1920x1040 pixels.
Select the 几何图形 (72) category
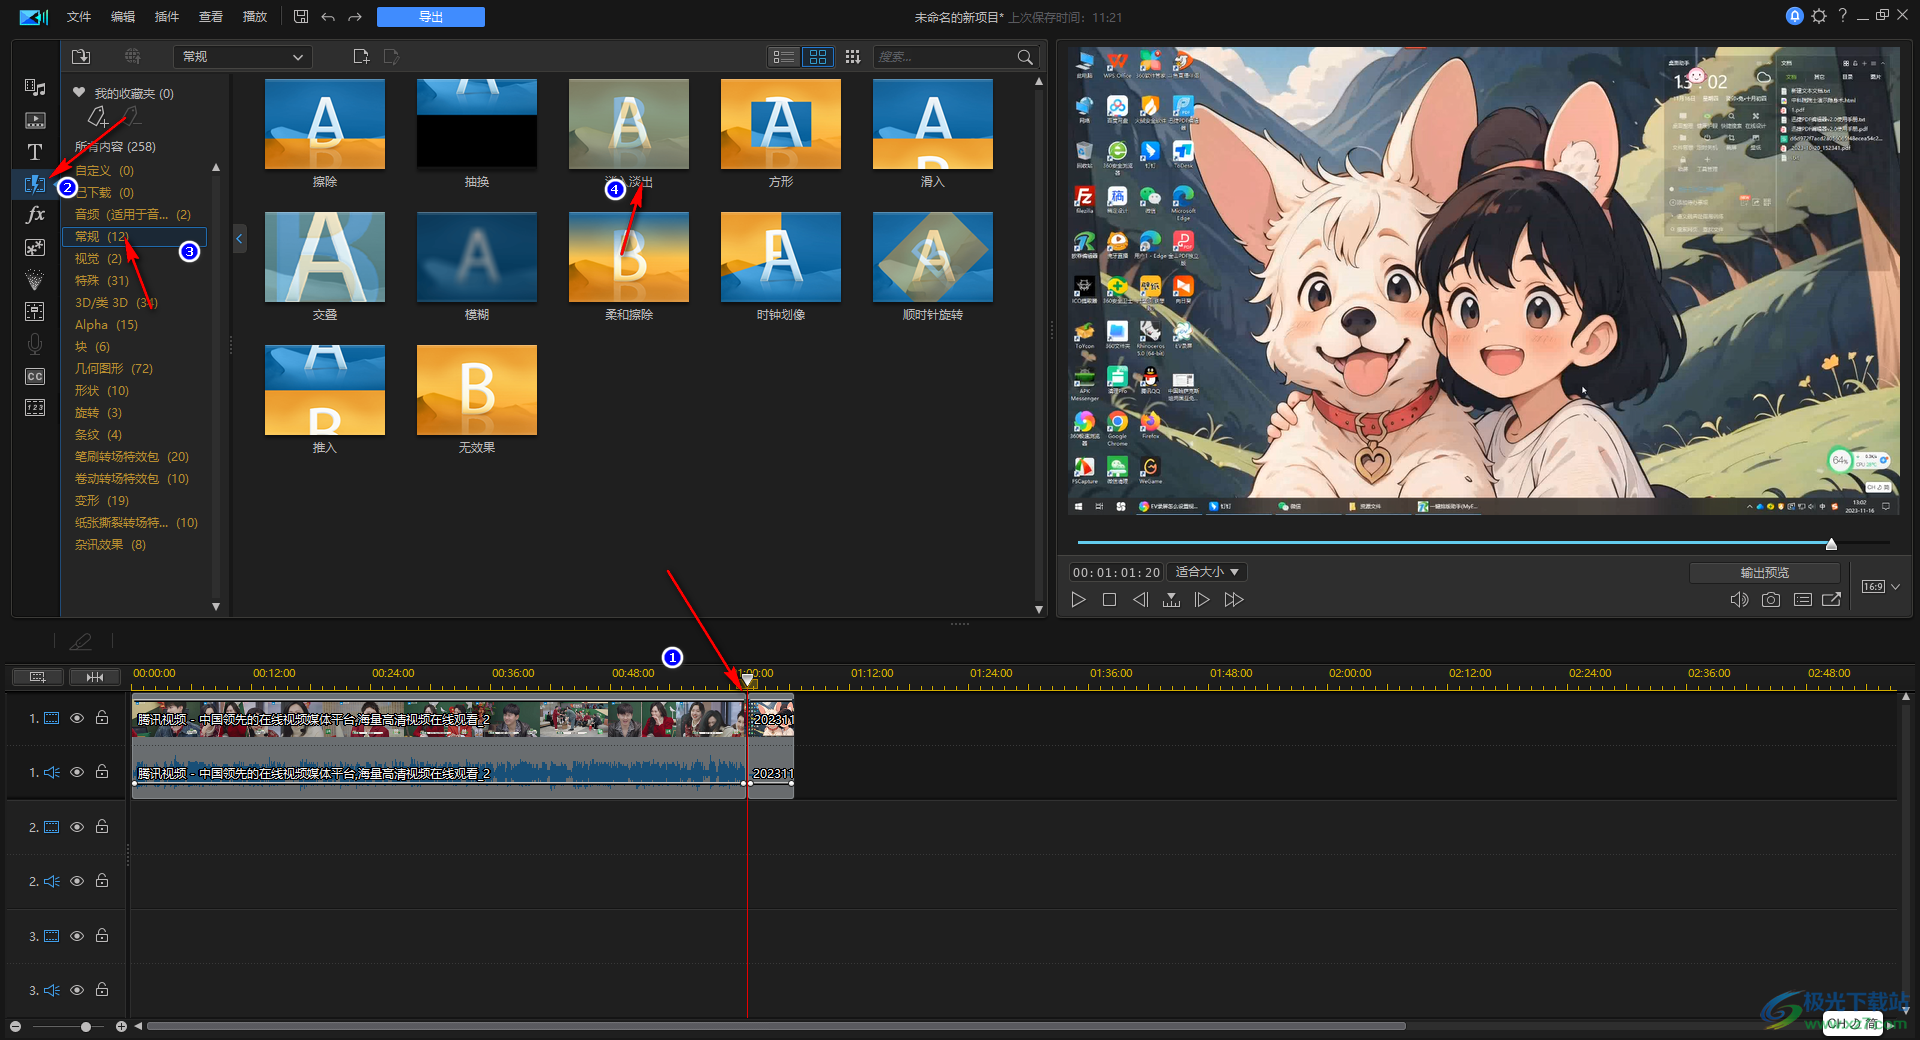point(114,369)
